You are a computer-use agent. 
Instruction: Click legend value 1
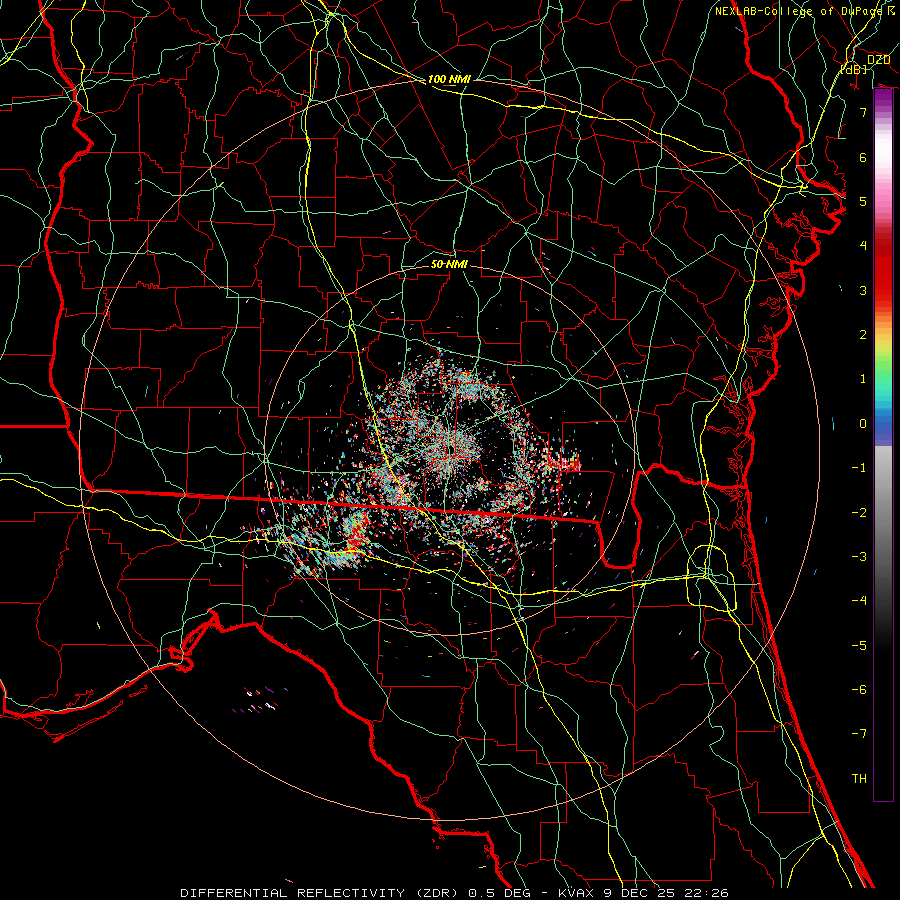(863, 379)
